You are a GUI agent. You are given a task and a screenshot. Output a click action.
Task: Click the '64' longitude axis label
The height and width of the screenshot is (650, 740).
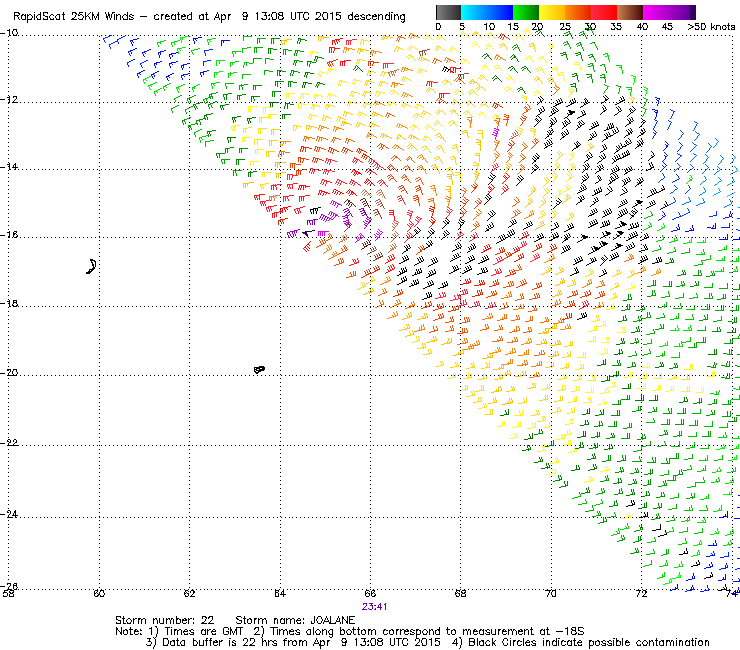(x=280, y=593)
